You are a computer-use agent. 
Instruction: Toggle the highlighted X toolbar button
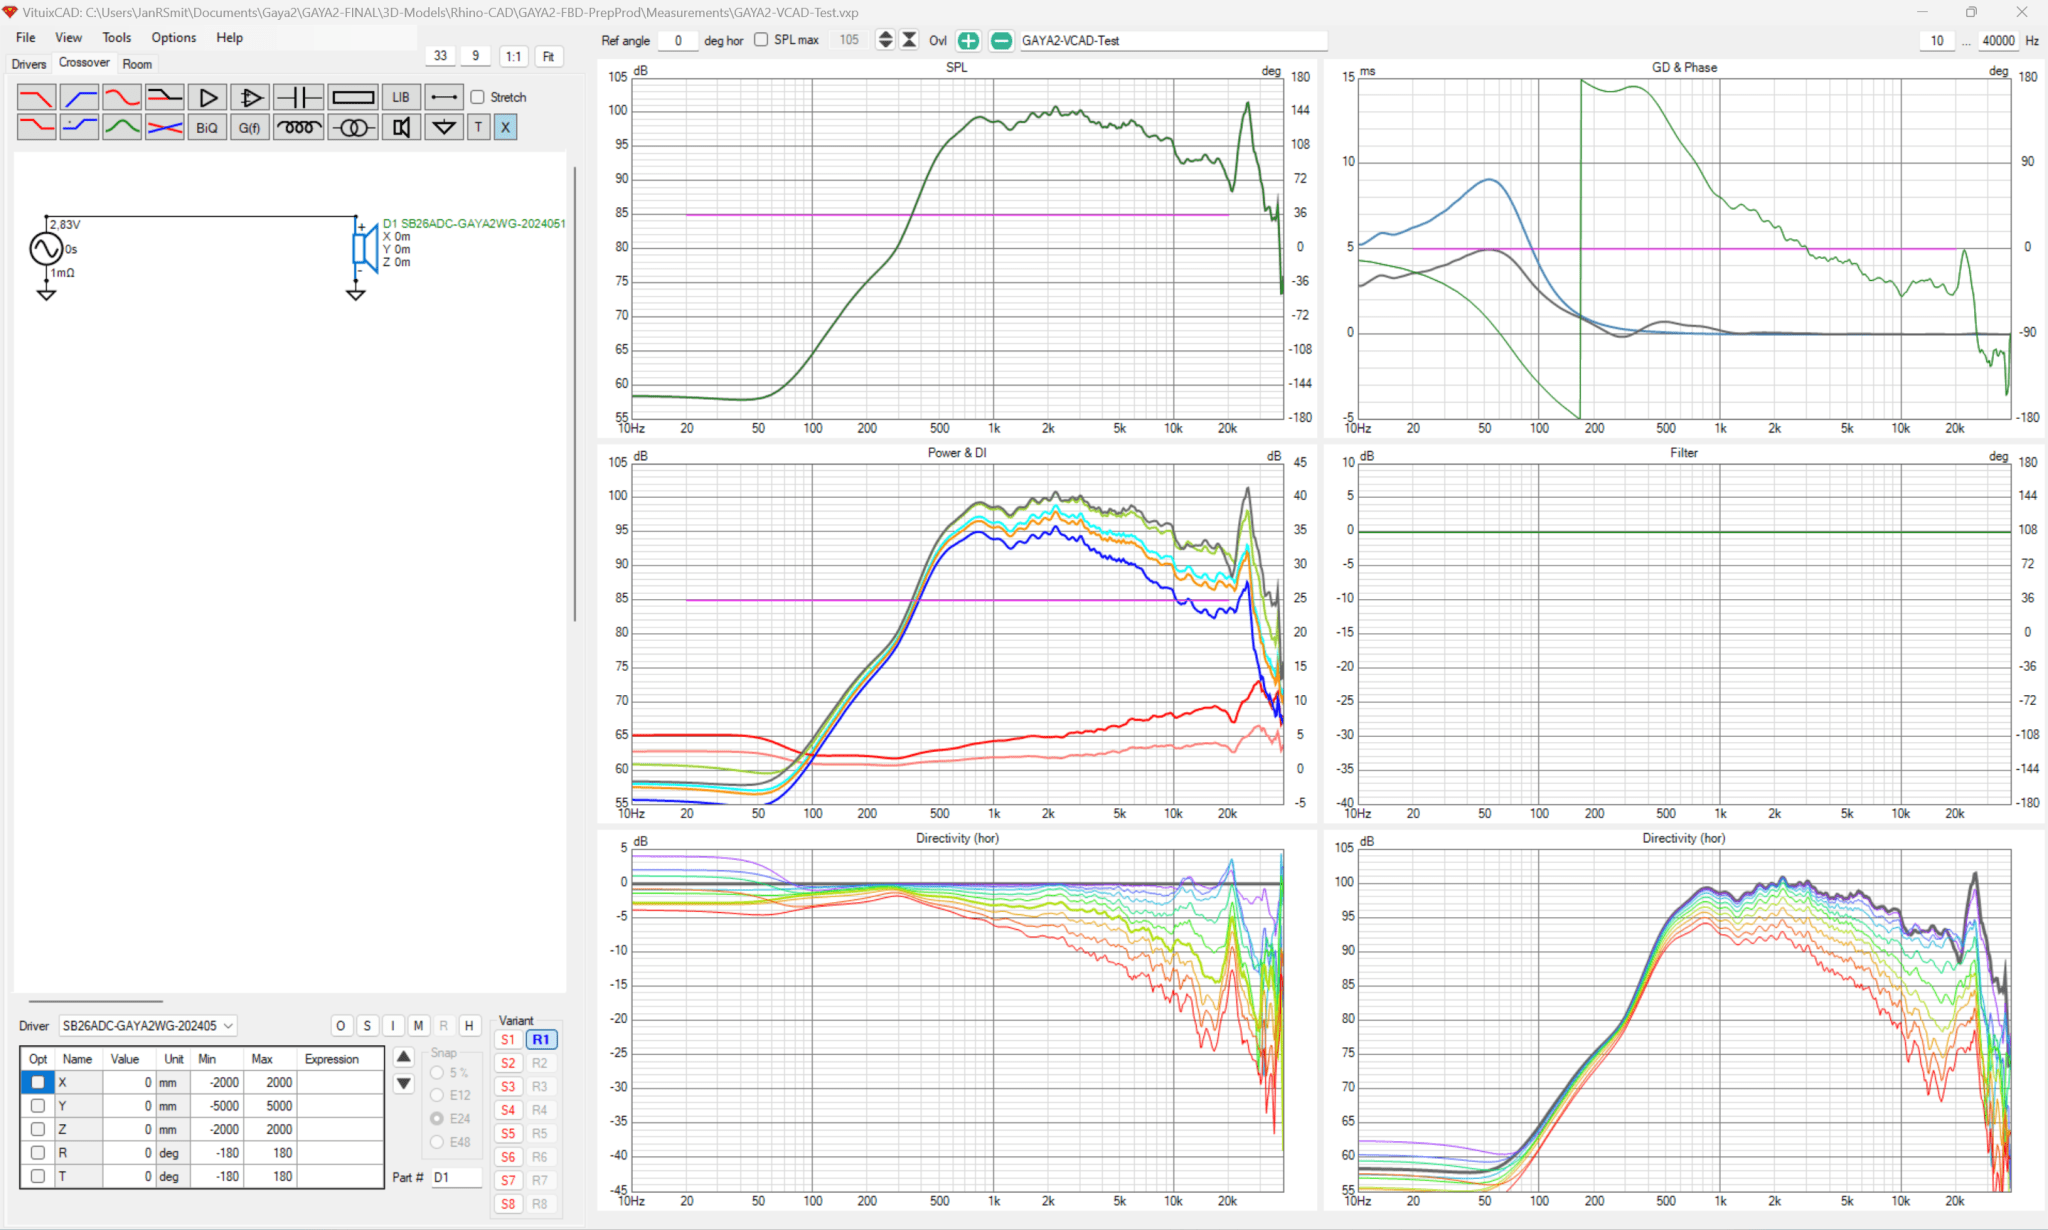pos(505,127)
